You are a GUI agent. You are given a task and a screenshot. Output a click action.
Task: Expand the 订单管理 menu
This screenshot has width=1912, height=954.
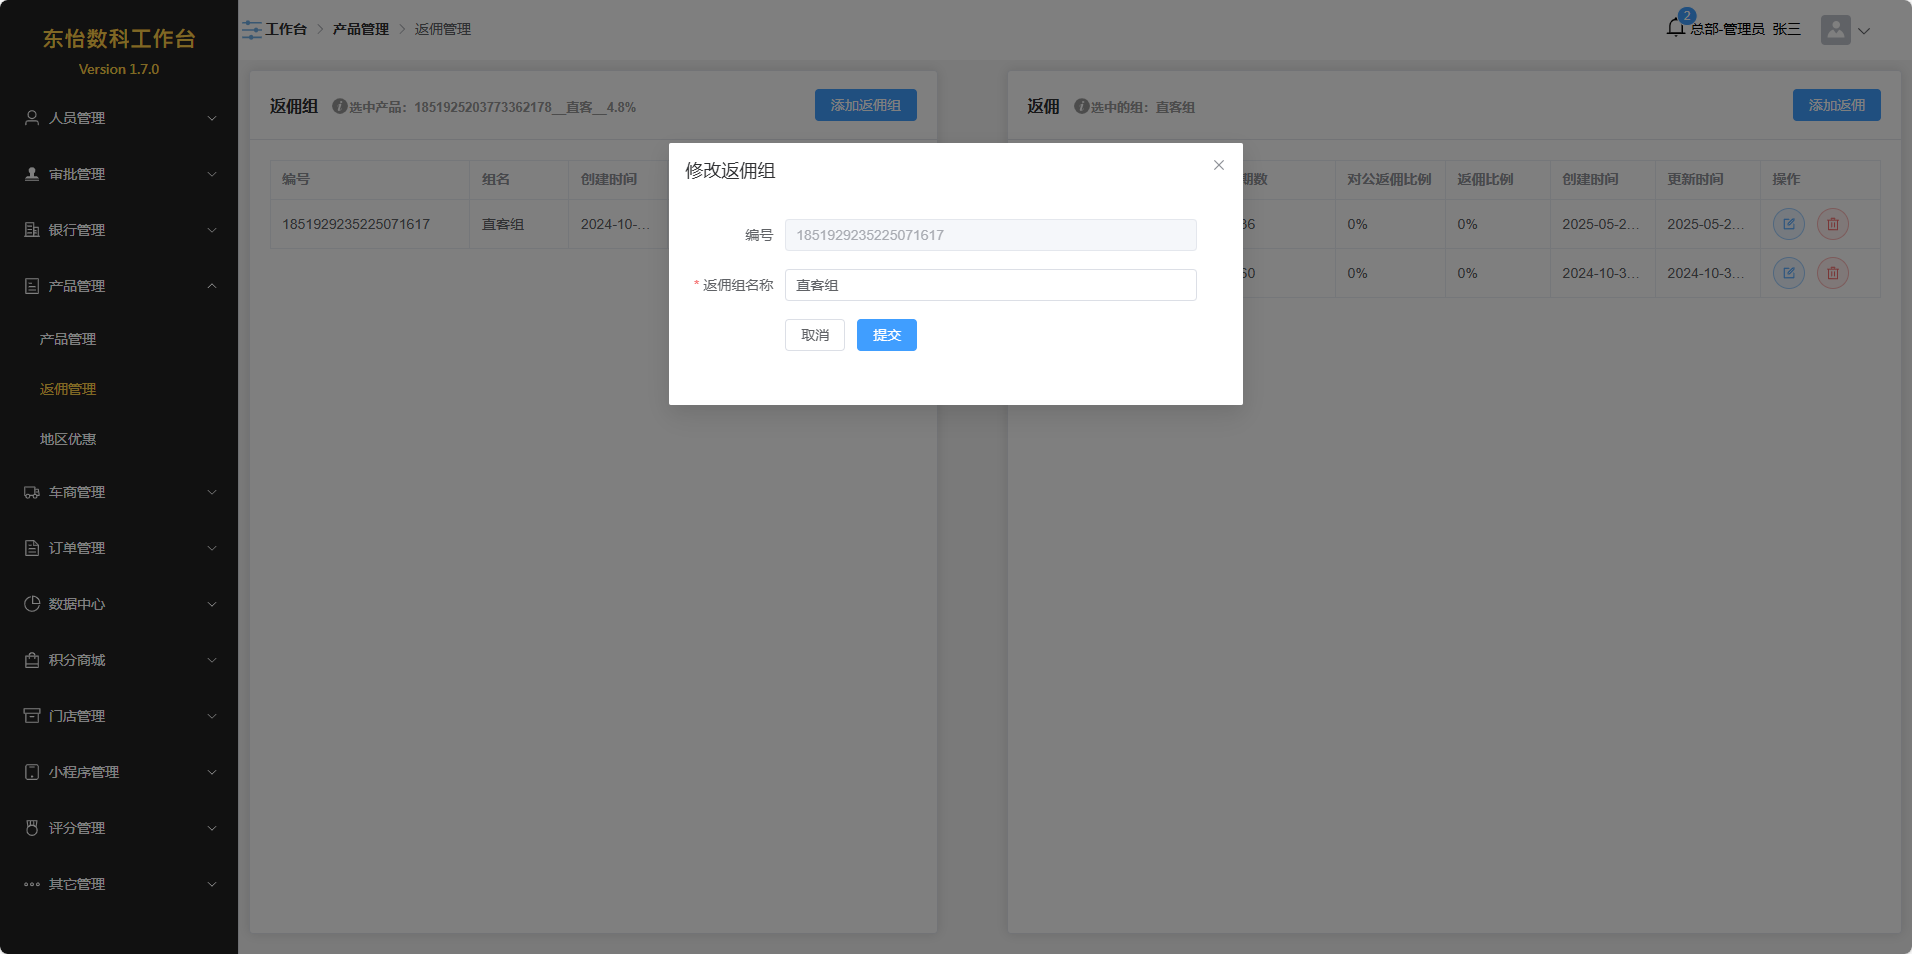pyautogui.click(x=119, y=548)
